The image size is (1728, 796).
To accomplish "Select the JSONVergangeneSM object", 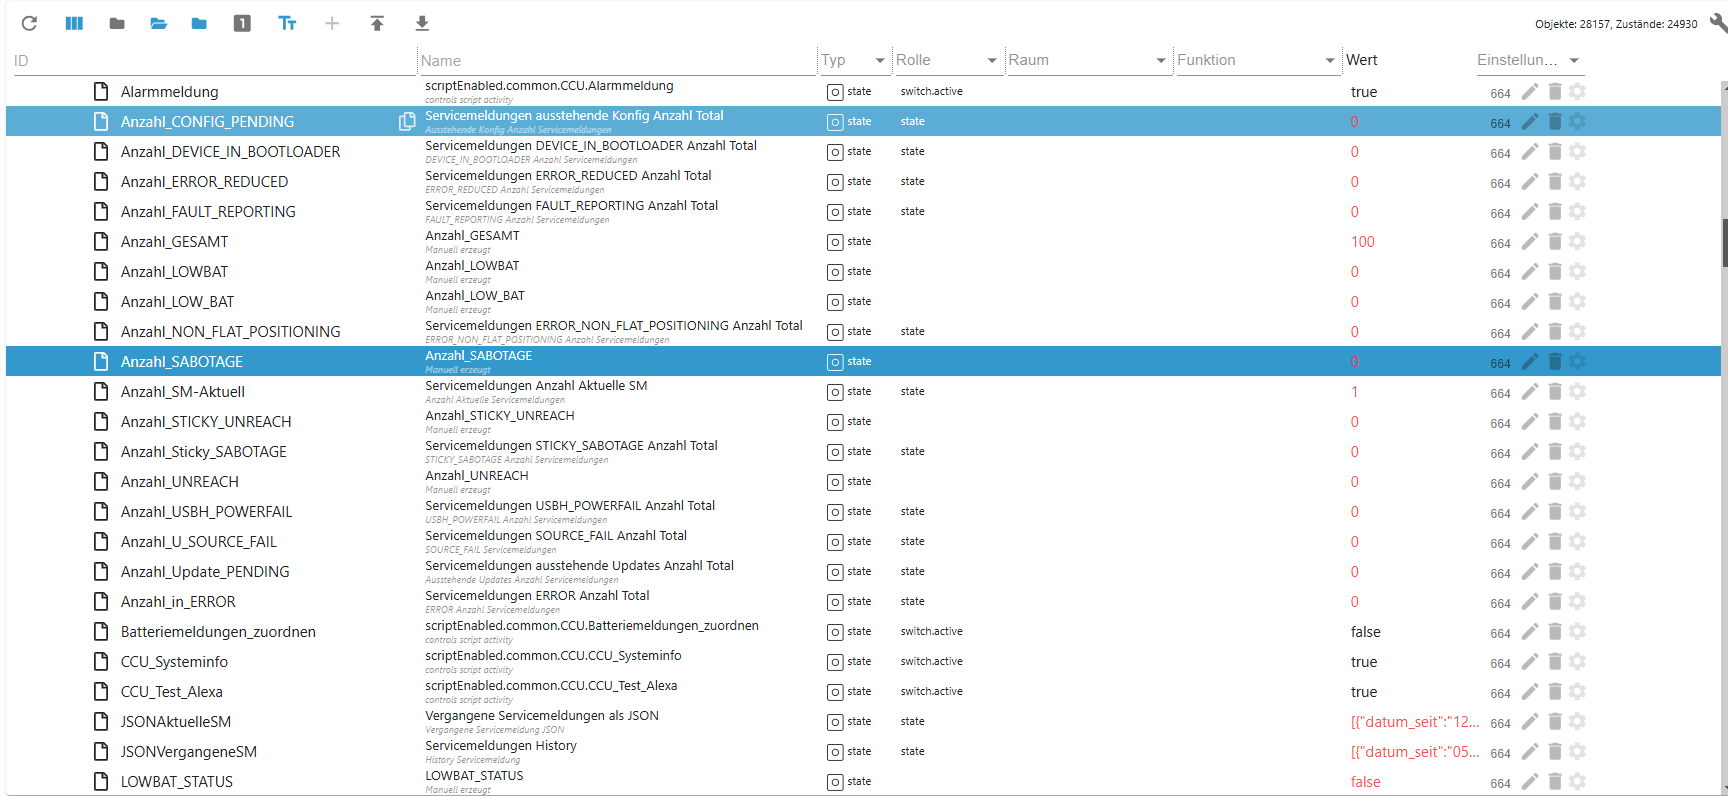I will click(x=863, y=752).
